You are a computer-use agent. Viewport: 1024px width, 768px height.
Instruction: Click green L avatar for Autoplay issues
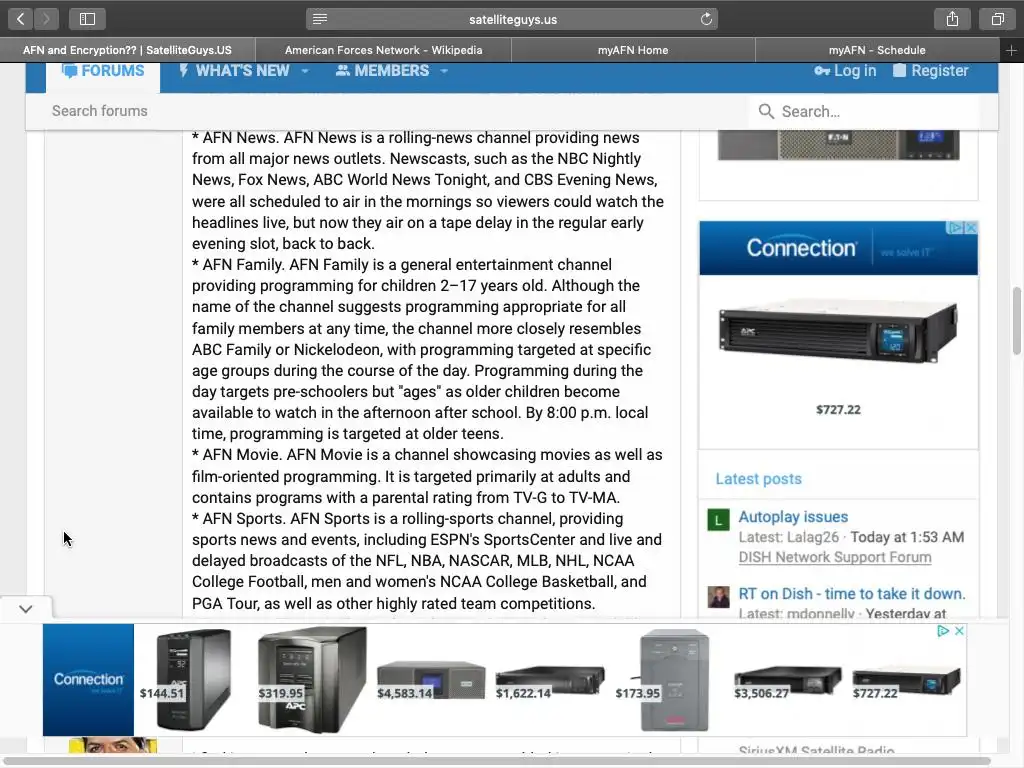[x=718, y=520]
